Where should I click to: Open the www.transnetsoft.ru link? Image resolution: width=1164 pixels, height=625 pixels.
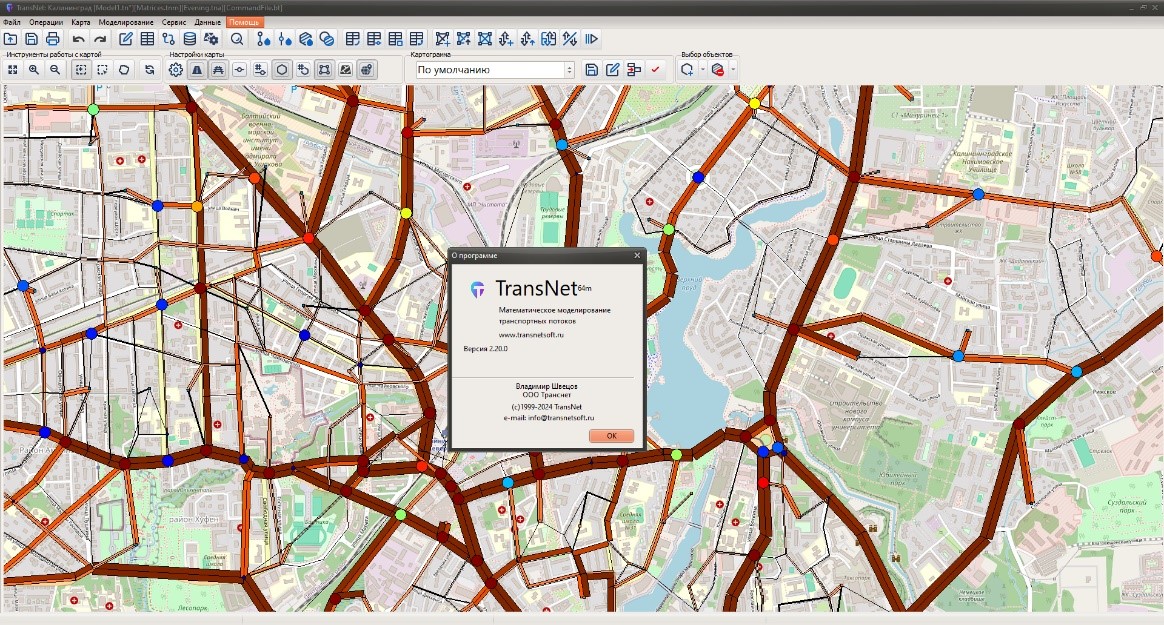531,335
